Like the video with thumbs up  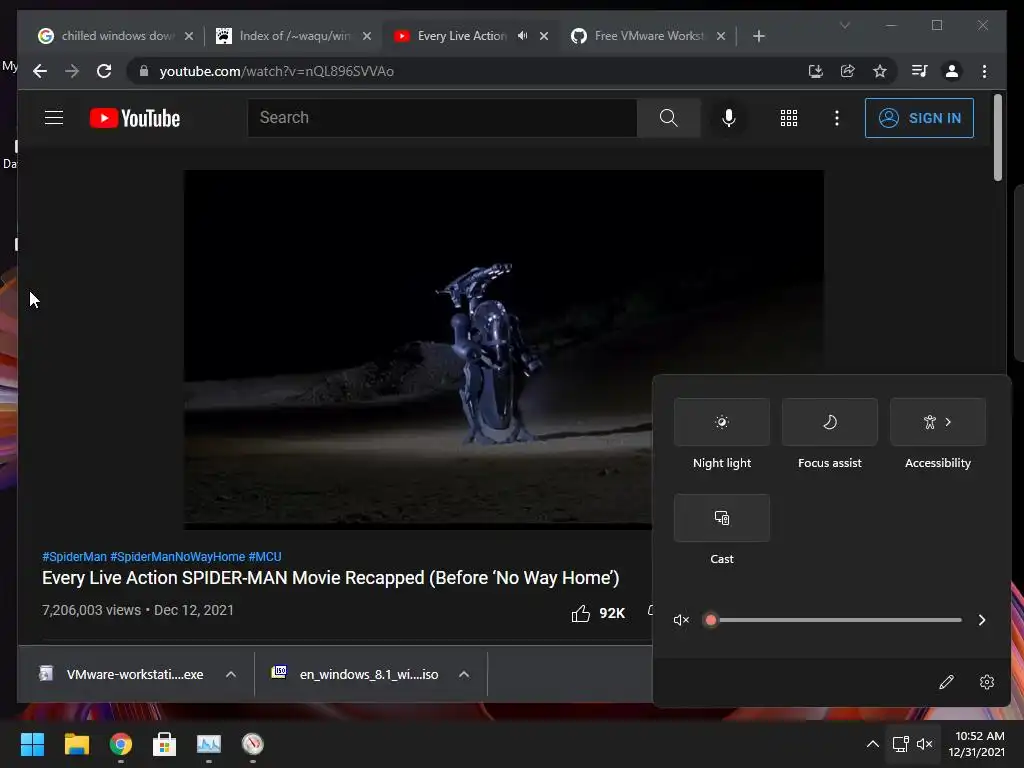coord(581,613)
